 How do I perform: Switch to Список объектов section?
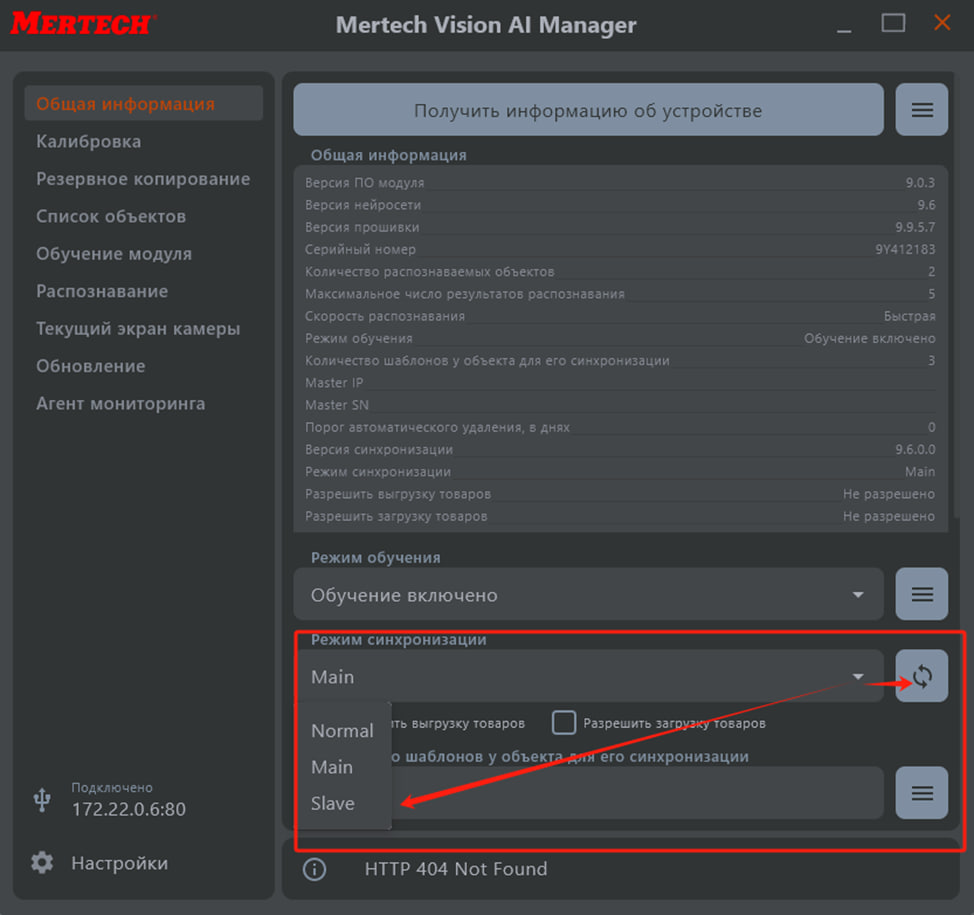click(111, 216)
